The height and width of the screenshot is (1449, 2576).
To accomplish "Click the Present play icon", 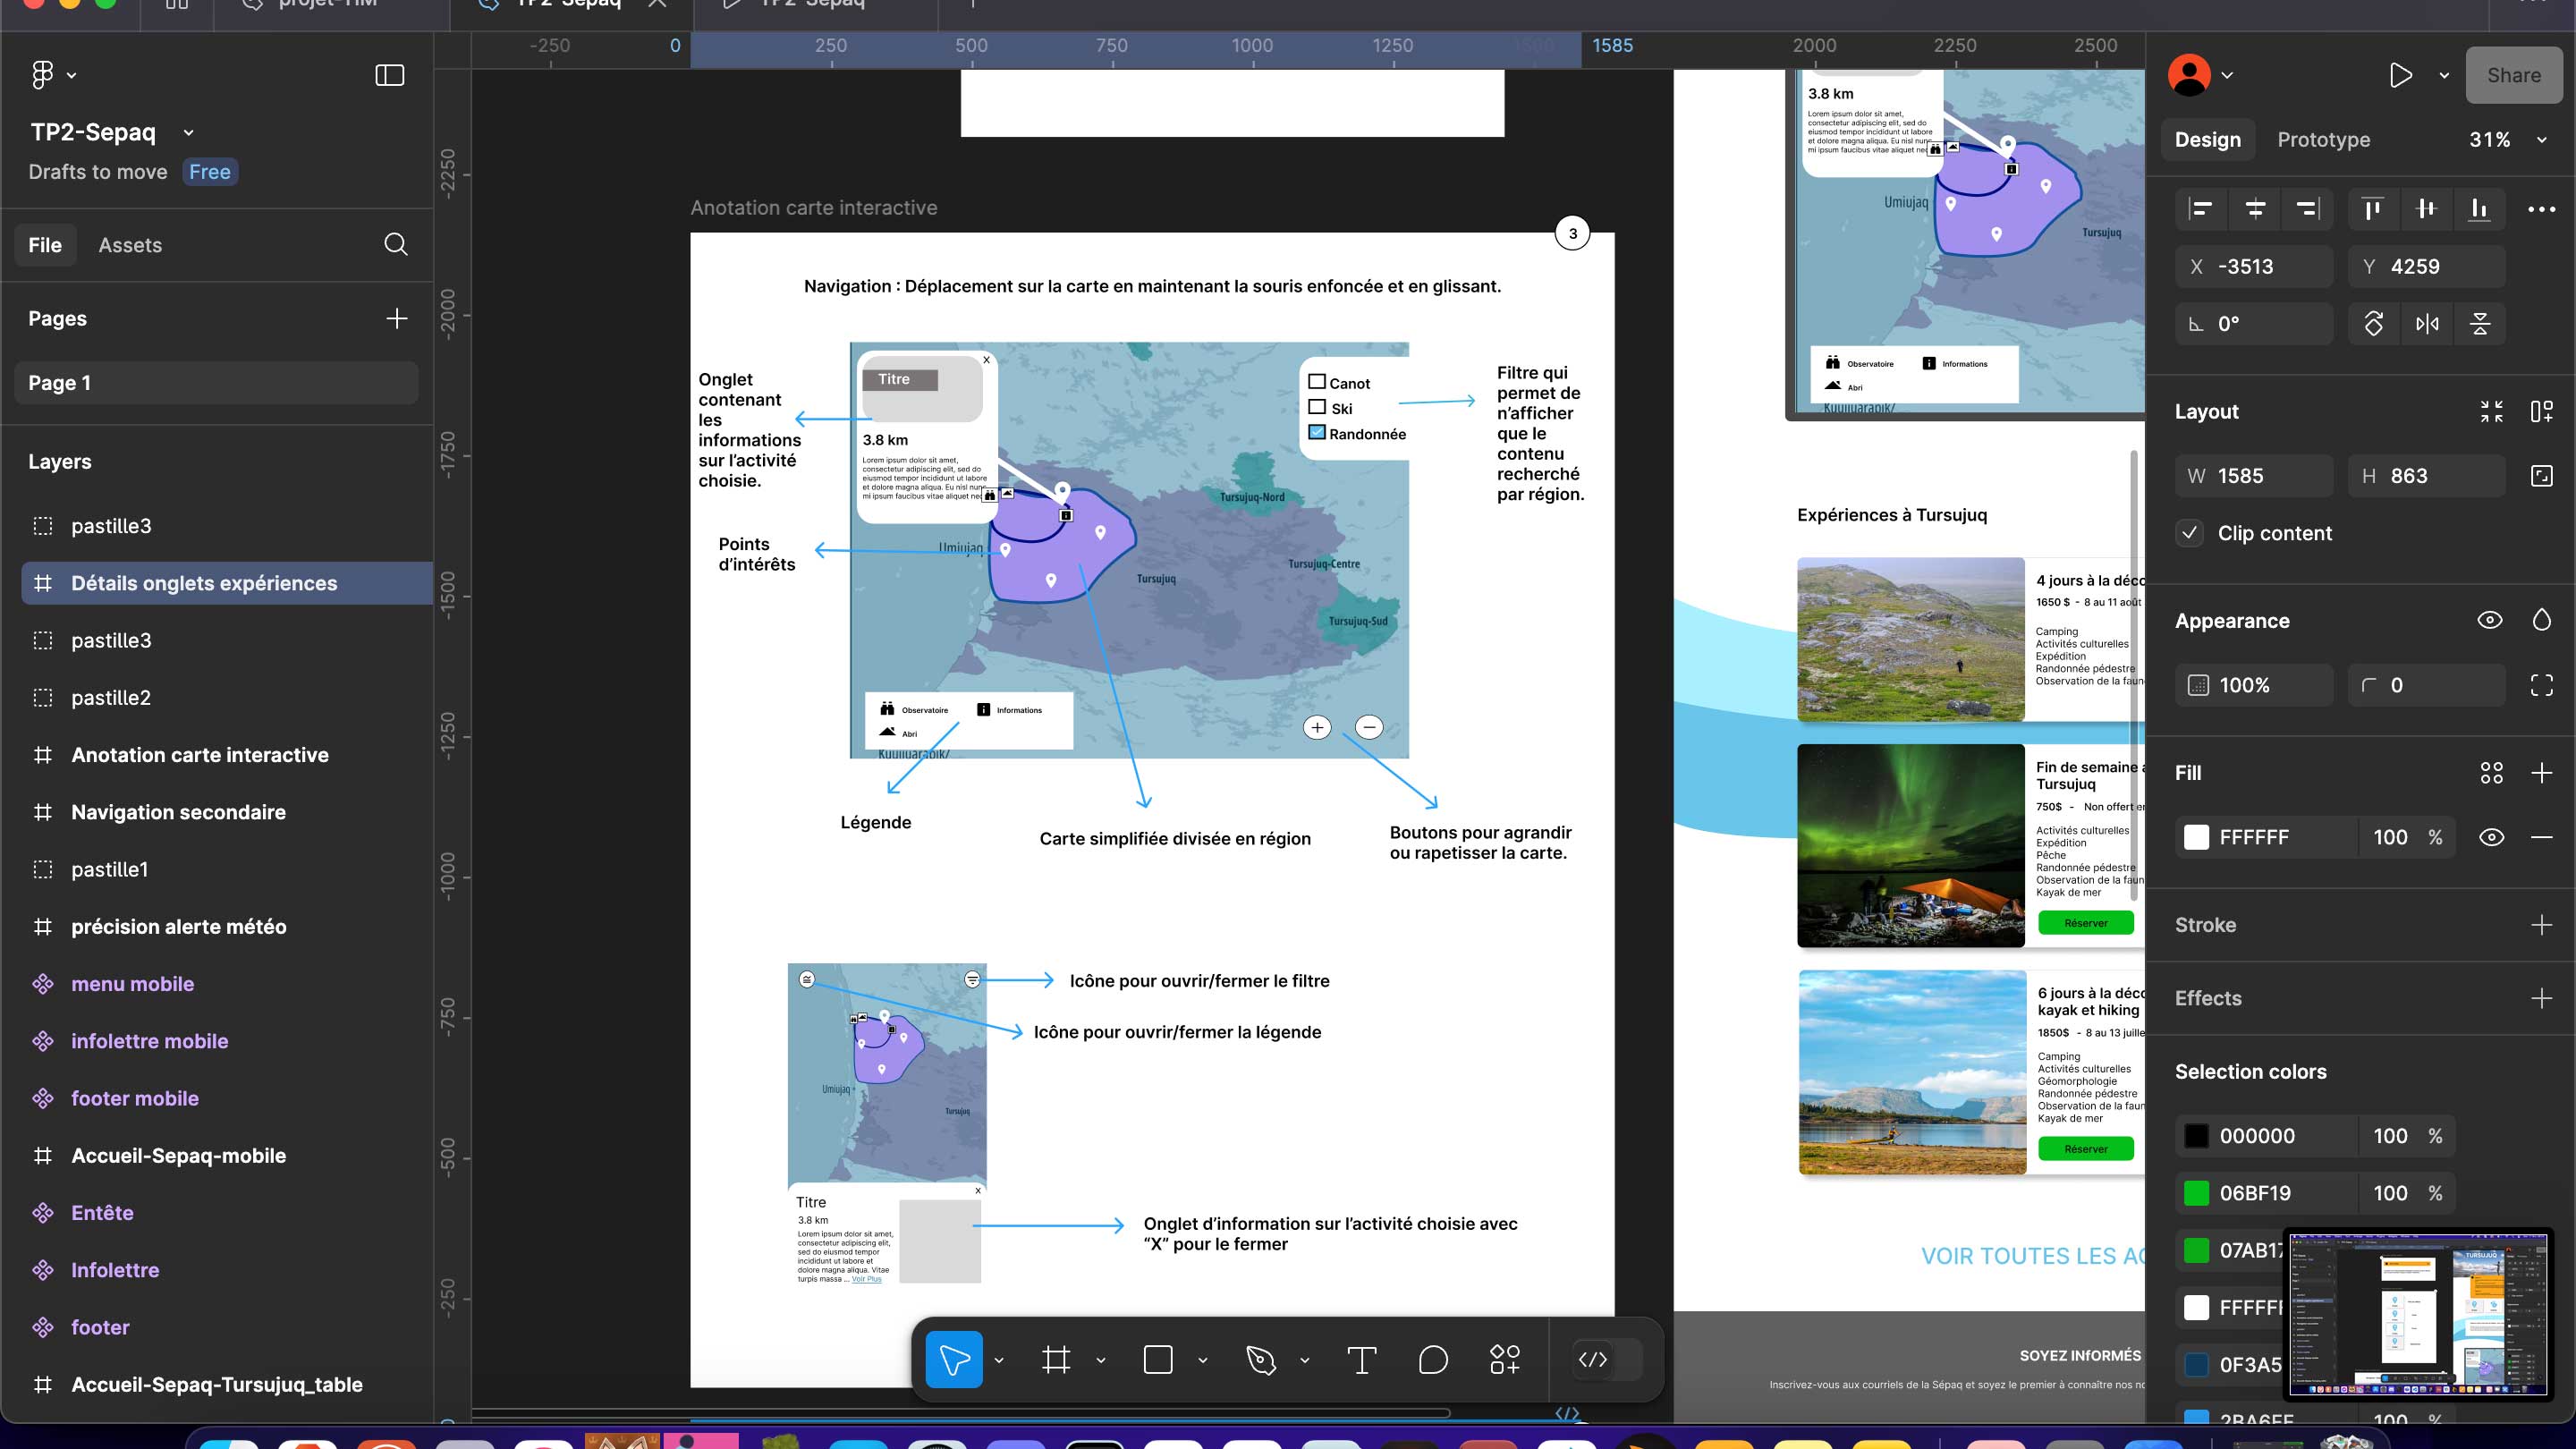I will tap(2400, 75).
